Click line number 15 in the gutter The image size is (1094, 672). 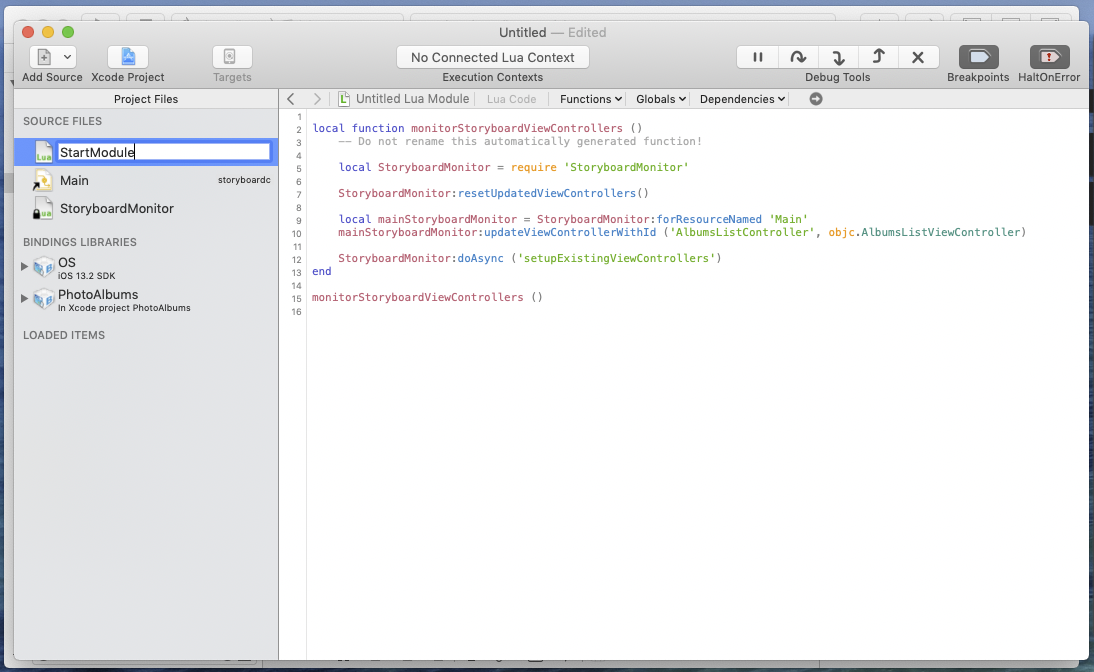pos(297,299)
